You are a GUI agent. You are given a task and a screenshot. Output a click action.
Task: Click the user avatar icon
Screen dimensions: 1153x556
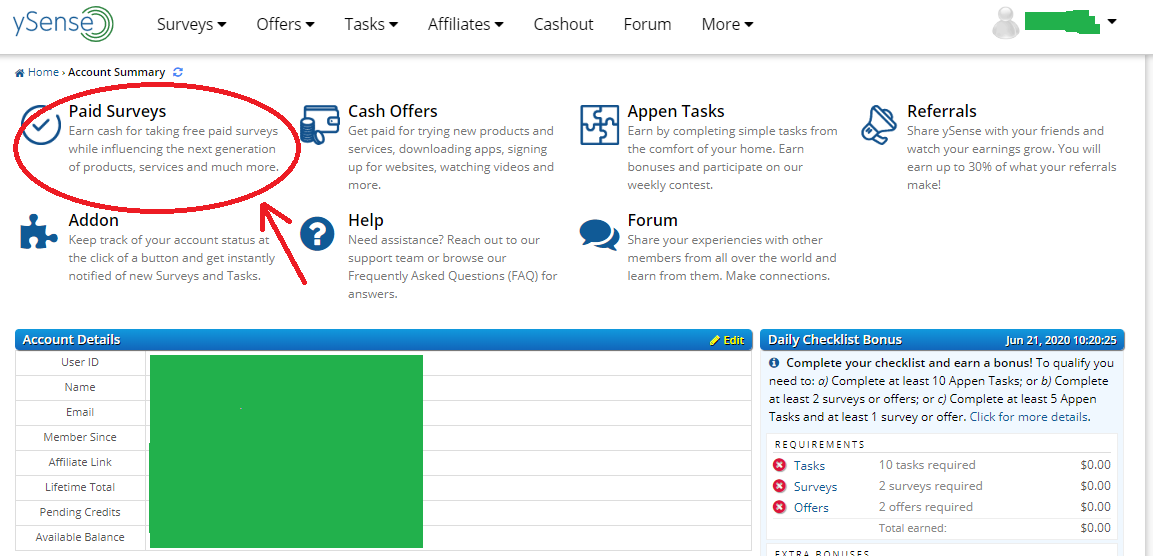pyautogui.click(x=1005, y=24)
